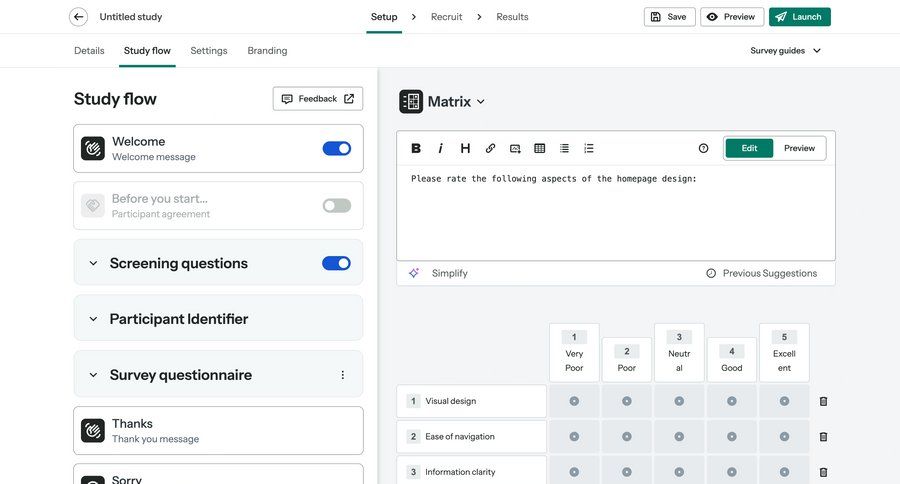900x484 pixels.
Task: Enable the Before you start toggle
Action: coord(337,206)
